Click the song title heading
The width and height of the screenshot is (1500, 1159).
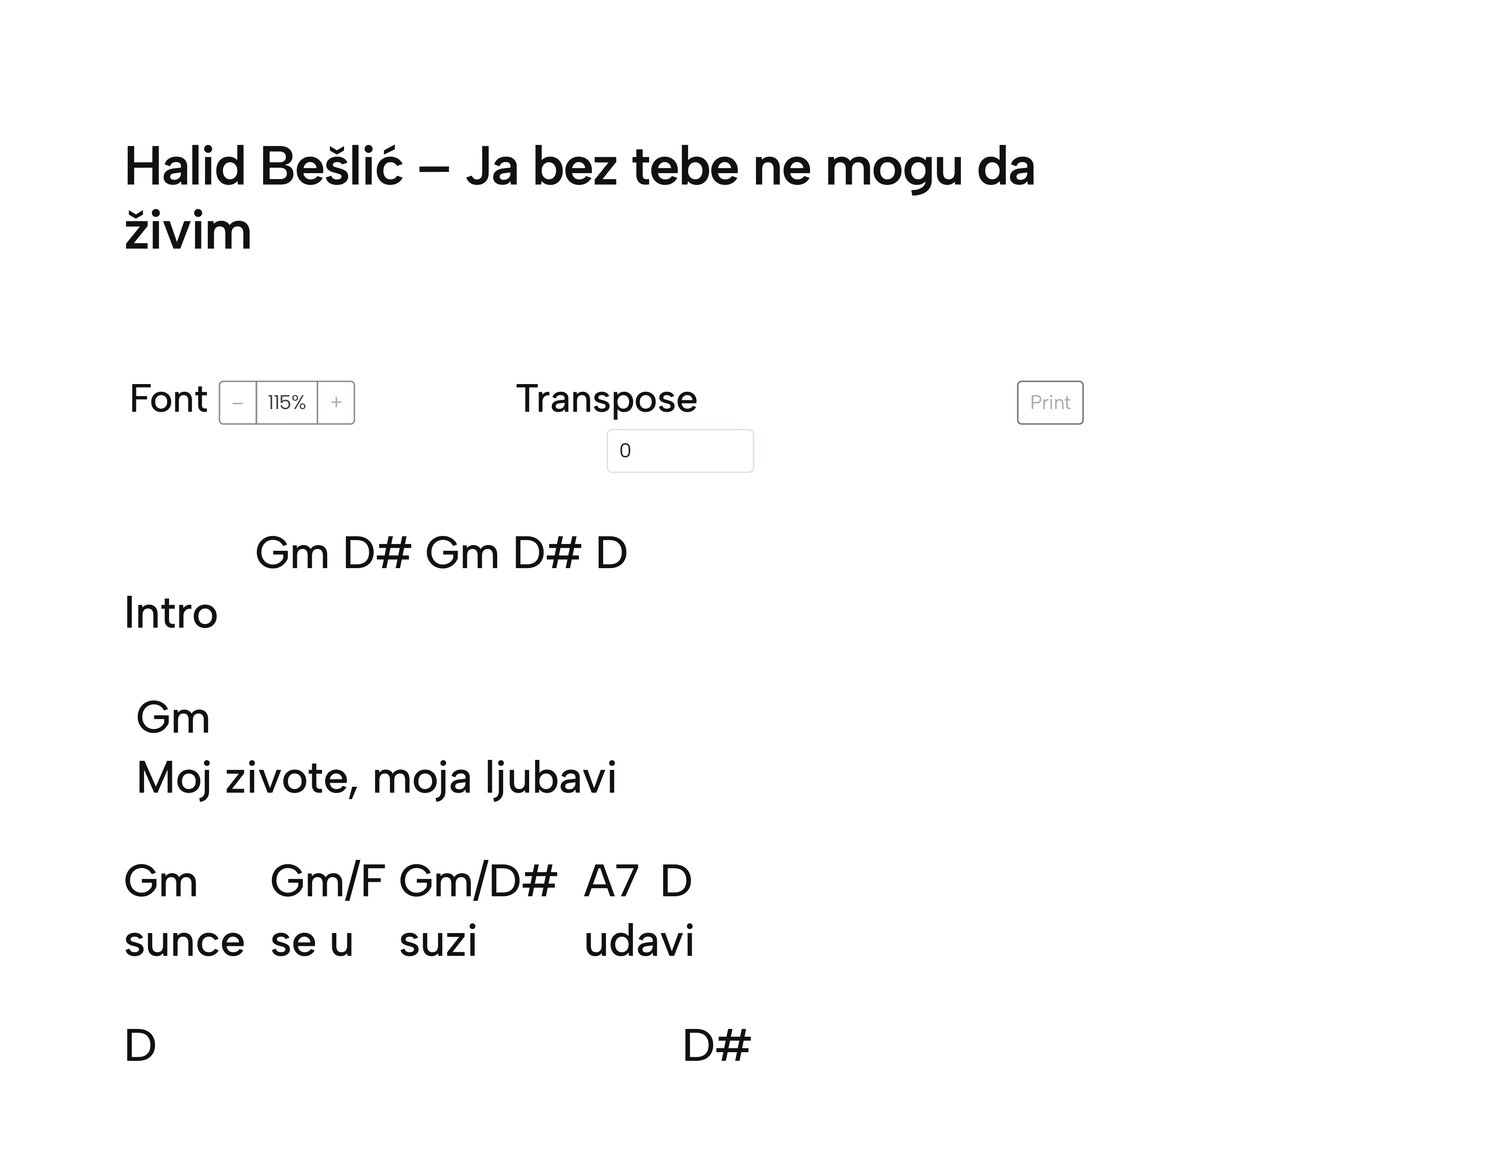click(x=579, y=198)
